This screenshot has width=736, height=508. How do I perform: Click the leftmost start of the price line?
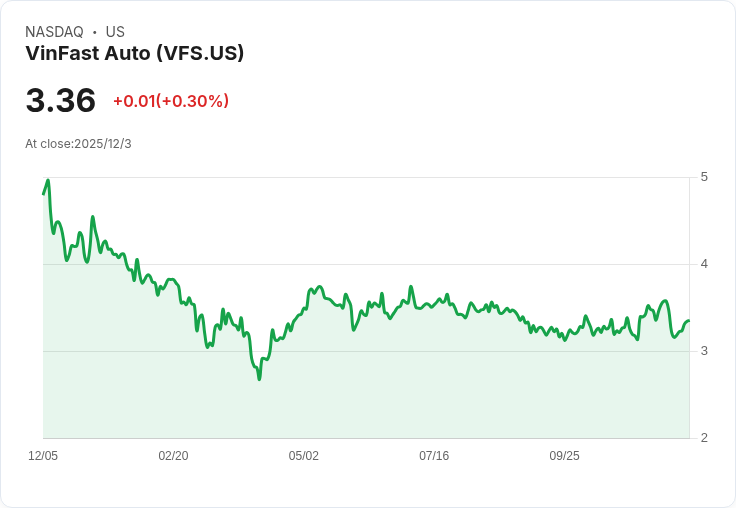coord(43,194)
